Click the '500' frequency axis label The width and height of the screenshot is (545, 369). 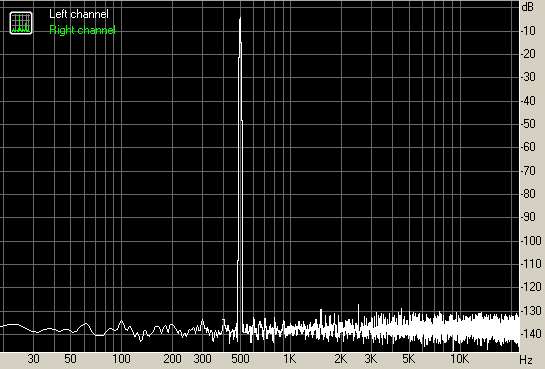click(240, 359)
